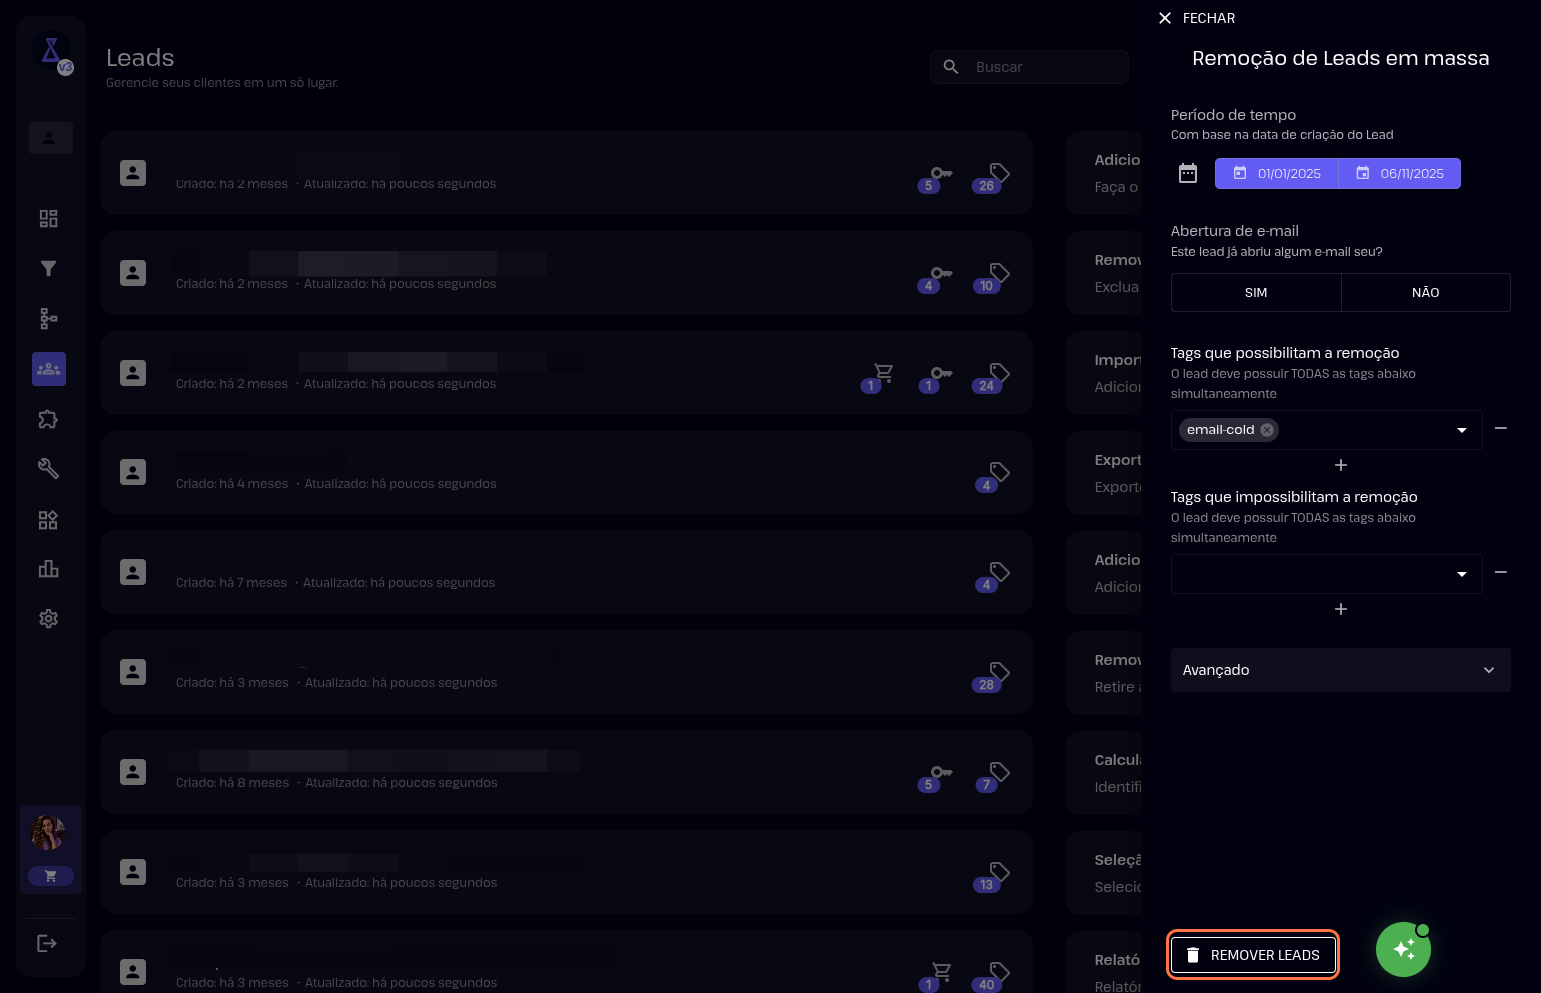Open the settings gear in the sidebar

pos(48,619)
